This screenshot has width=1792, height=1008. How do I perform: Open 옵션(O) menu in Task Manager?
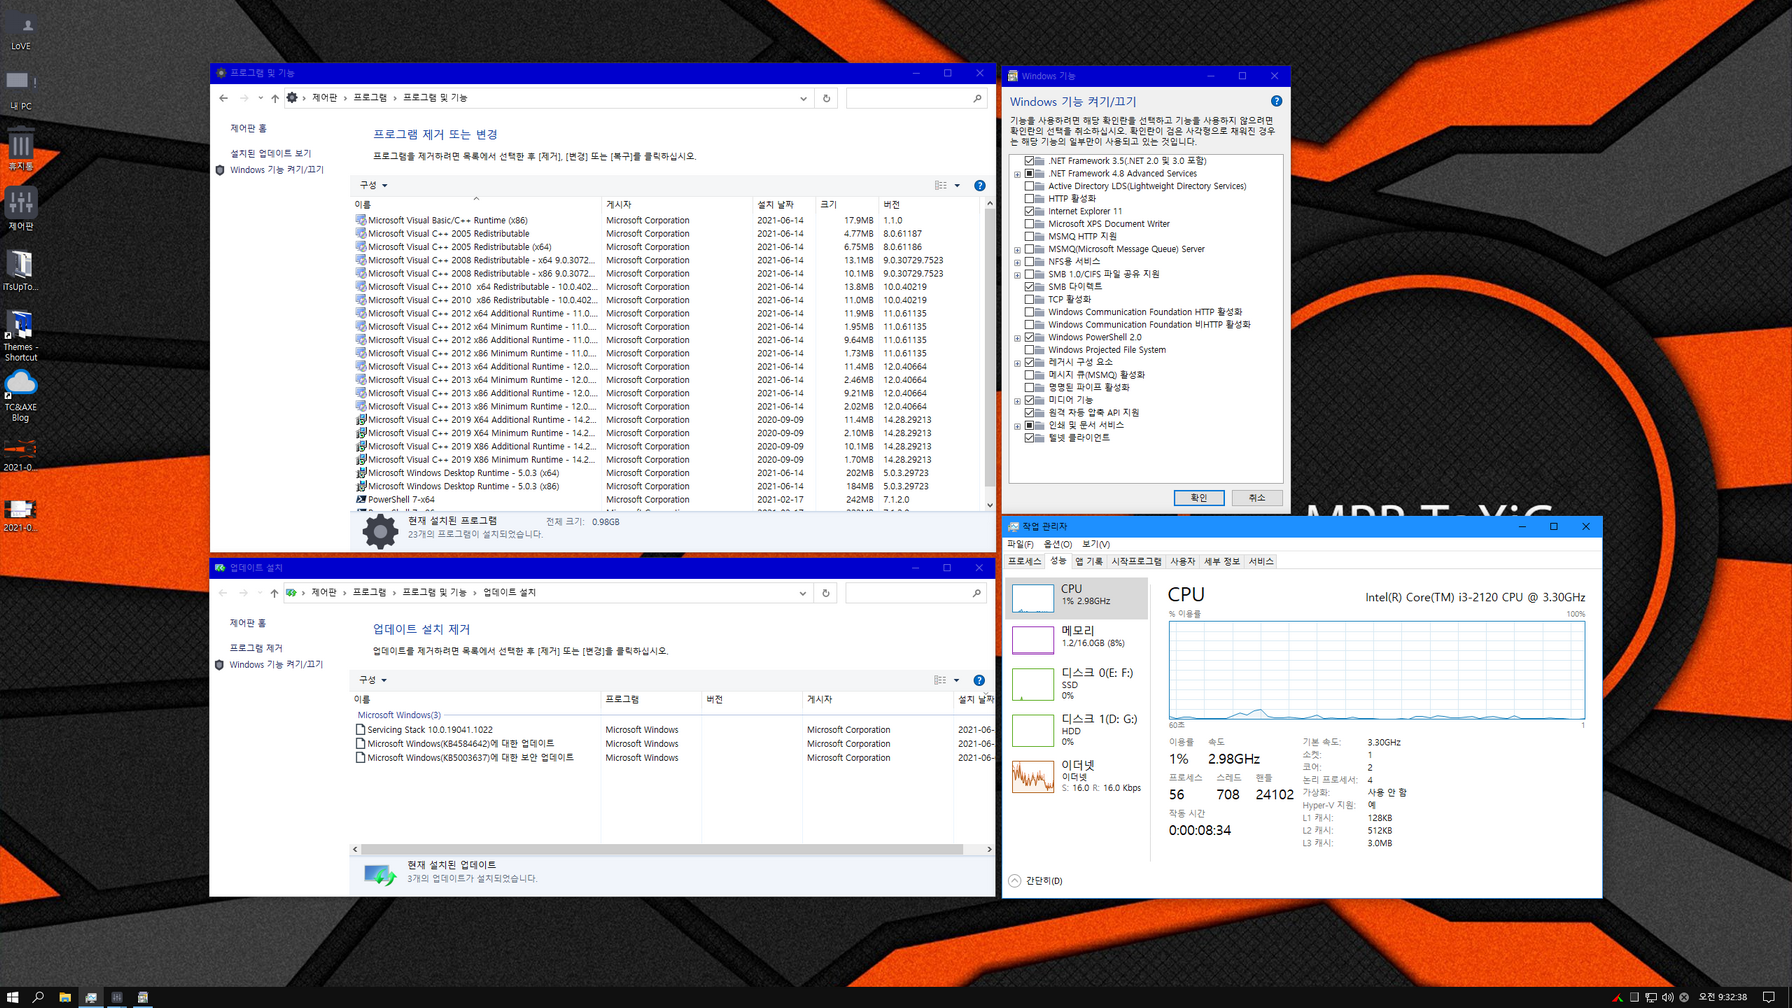[x=1058, y=544]
